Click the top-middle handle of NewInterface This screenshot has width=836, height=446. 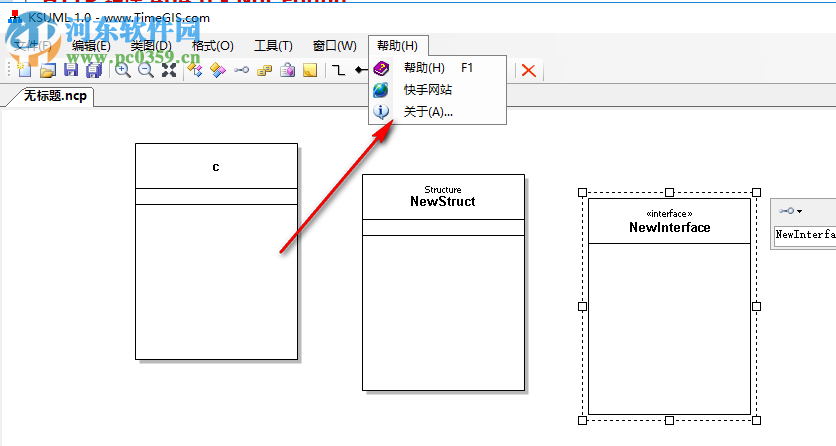click(670, 192)
